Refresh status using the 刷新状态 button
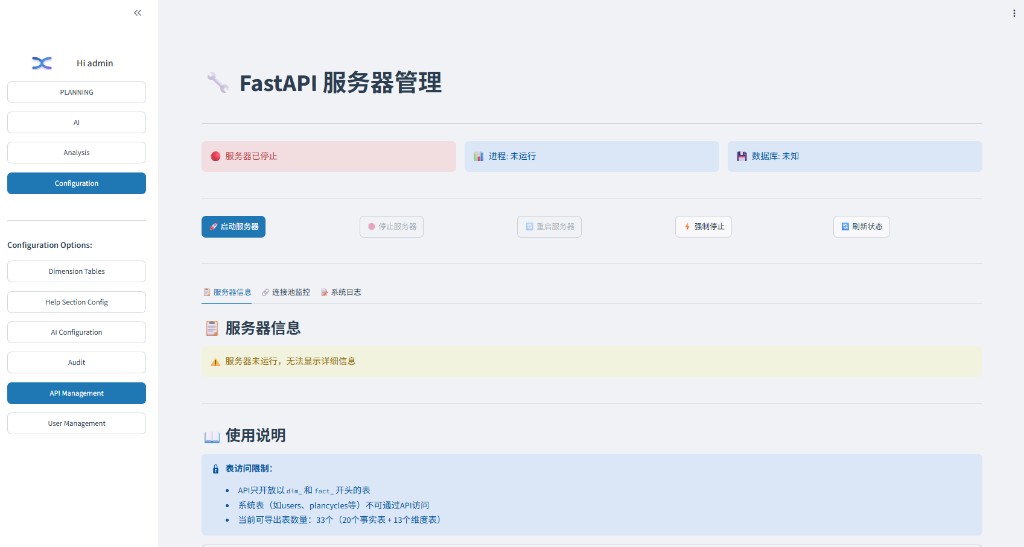 click(x=861, y=227)
